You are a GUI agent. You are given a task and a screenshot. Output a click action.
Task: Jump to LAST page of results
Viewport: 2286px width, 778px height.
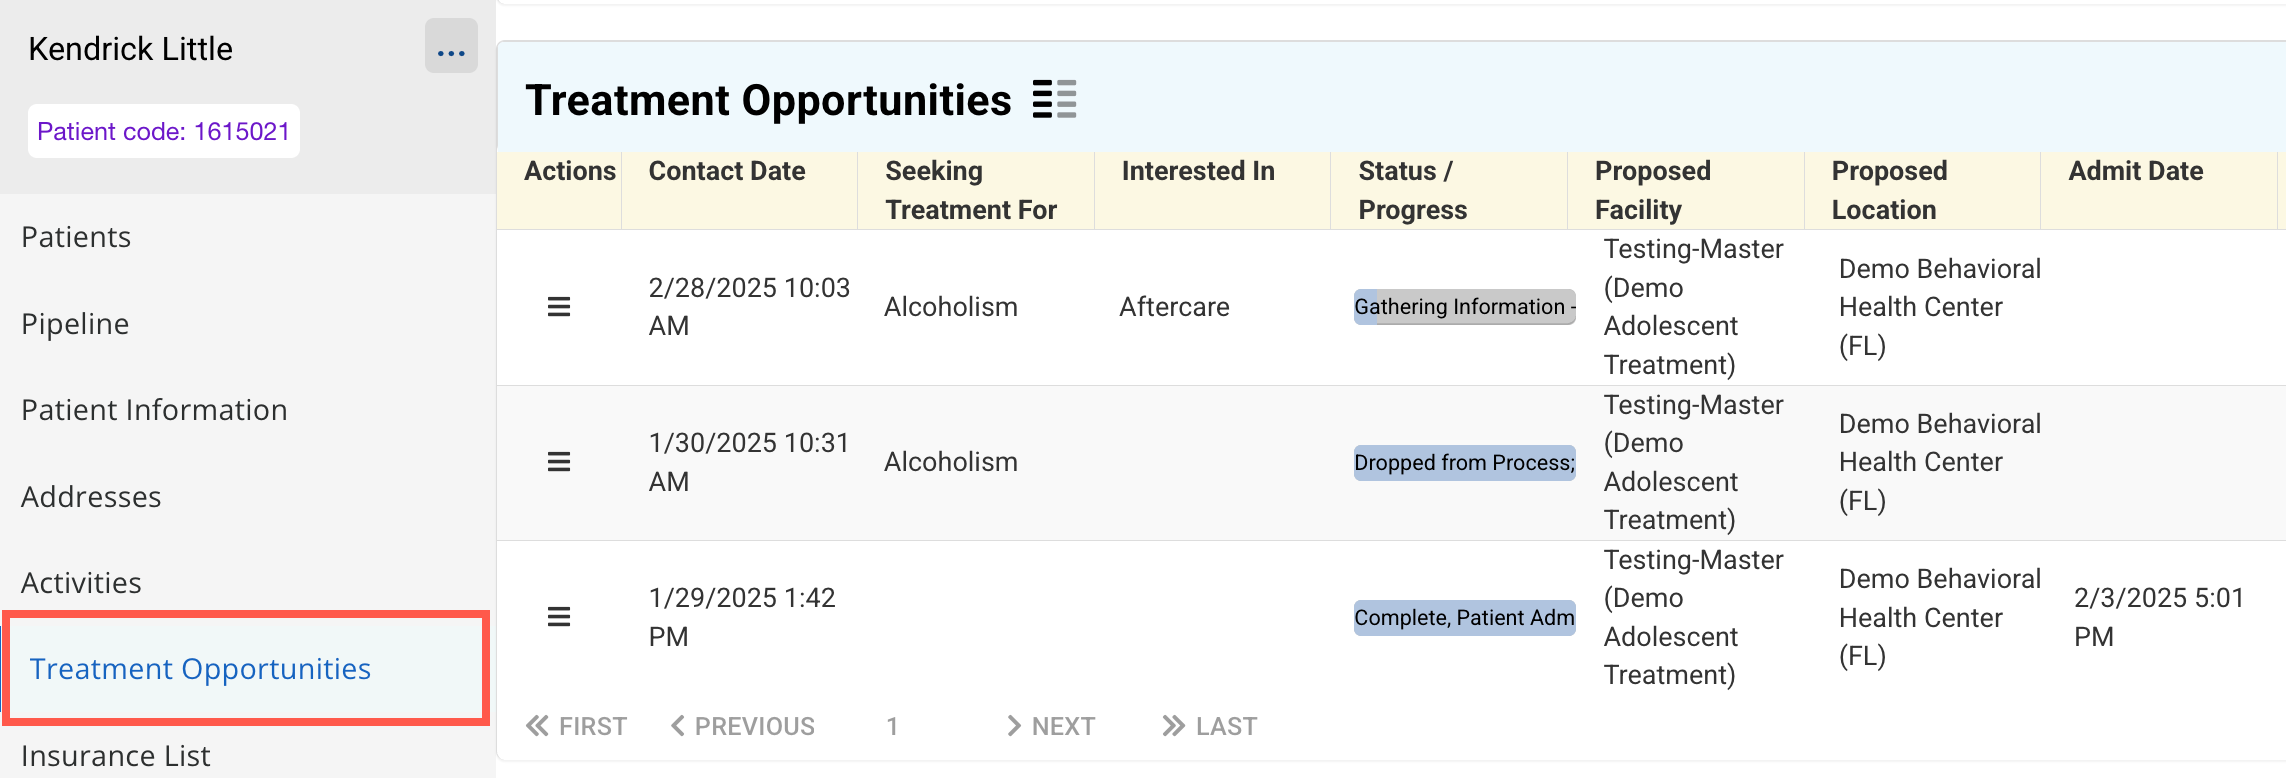[x=1210, y=726]
